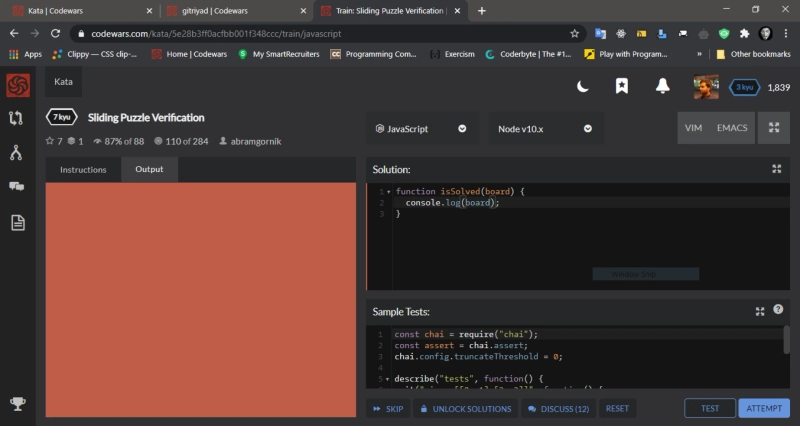Open author abramgornik profile link
Screen dimensions: 800x426
click(x=256, y=141)
